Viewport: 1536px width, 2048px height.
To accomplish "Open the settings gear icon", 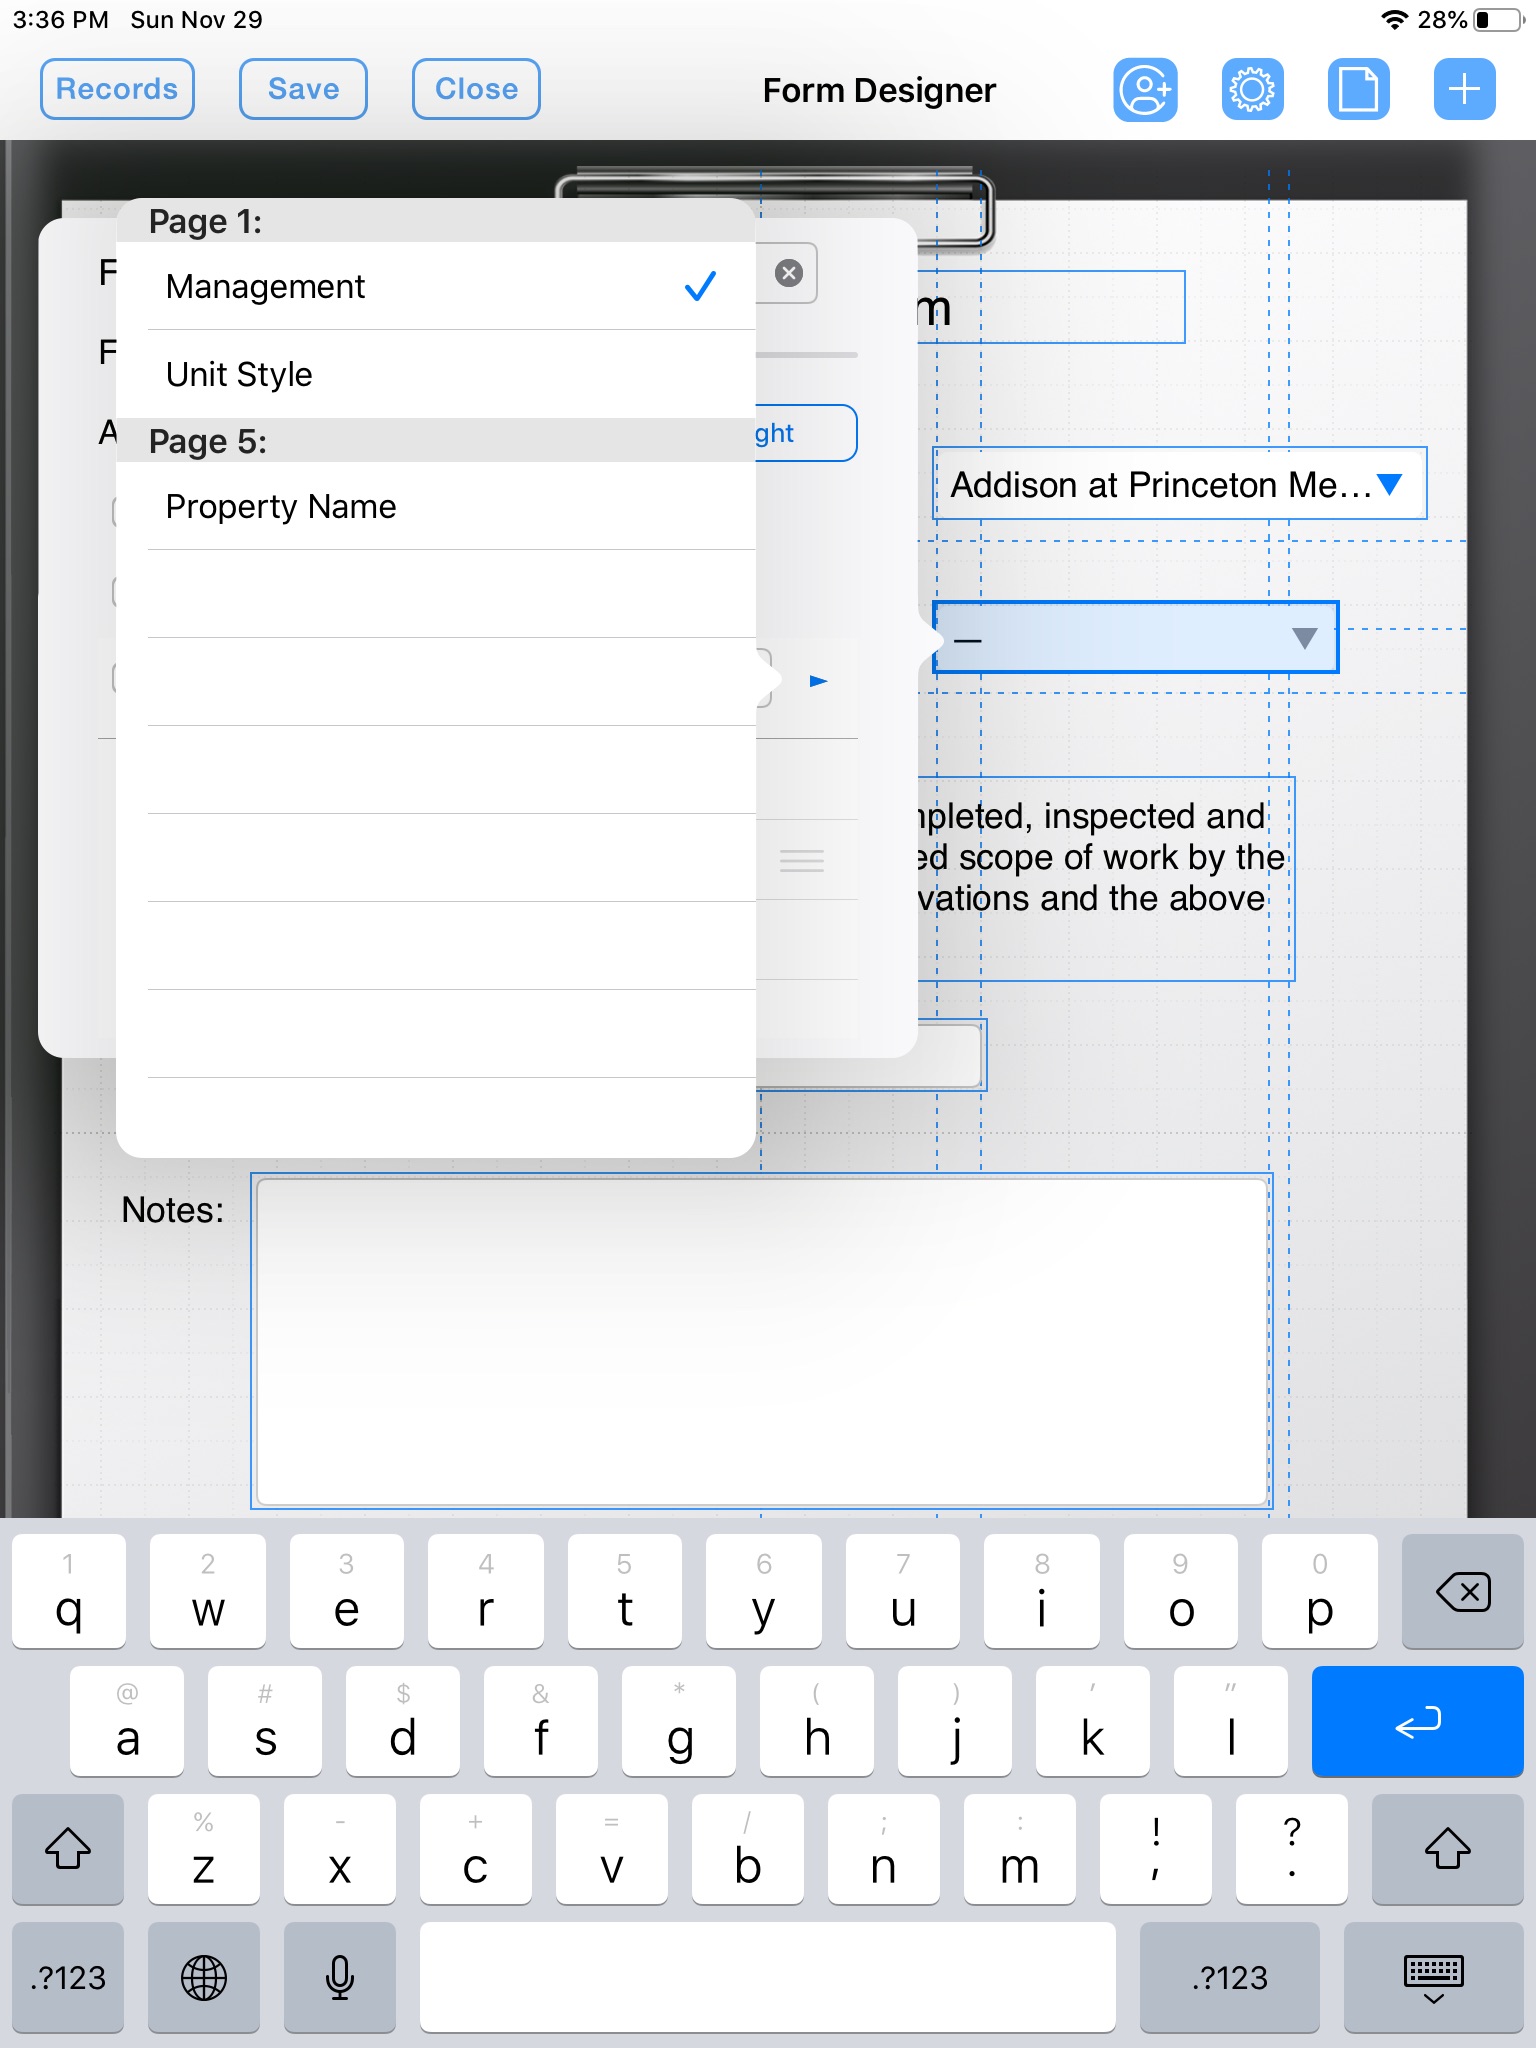I will coord(1252,90).
